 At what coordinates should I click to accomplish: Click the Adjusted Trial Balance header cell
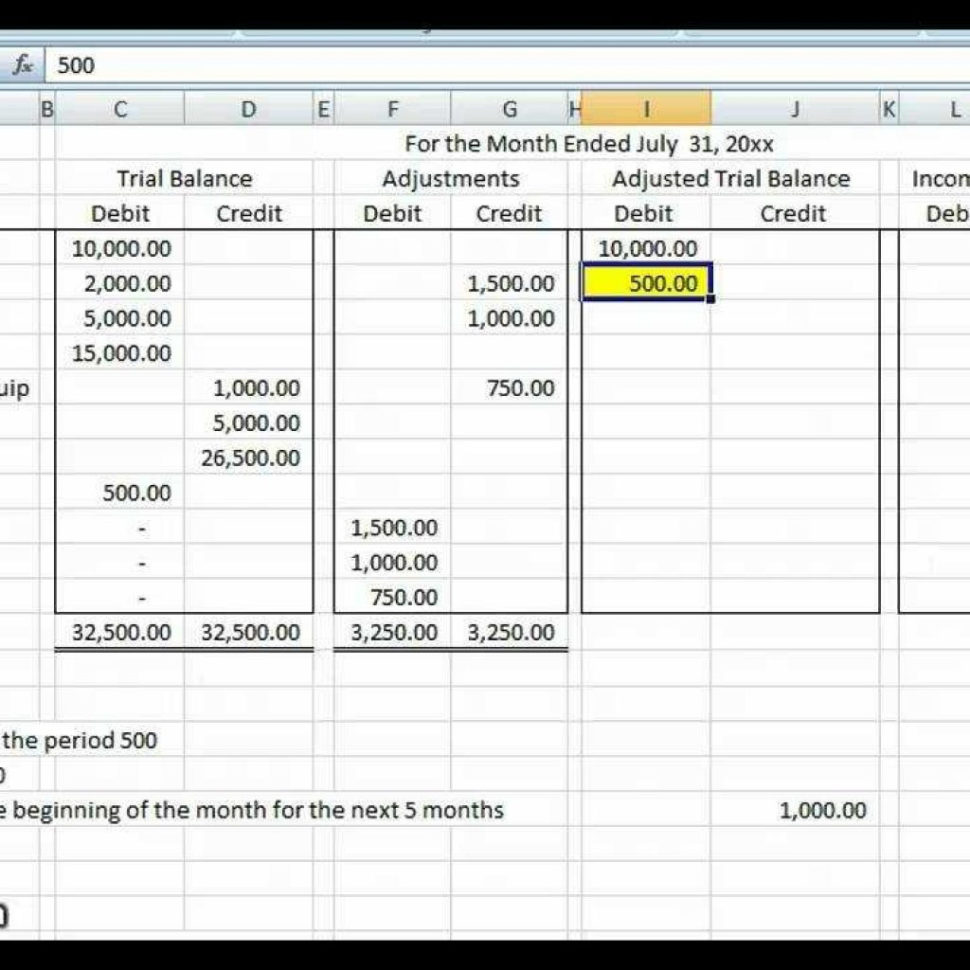[x=731, y=178]
